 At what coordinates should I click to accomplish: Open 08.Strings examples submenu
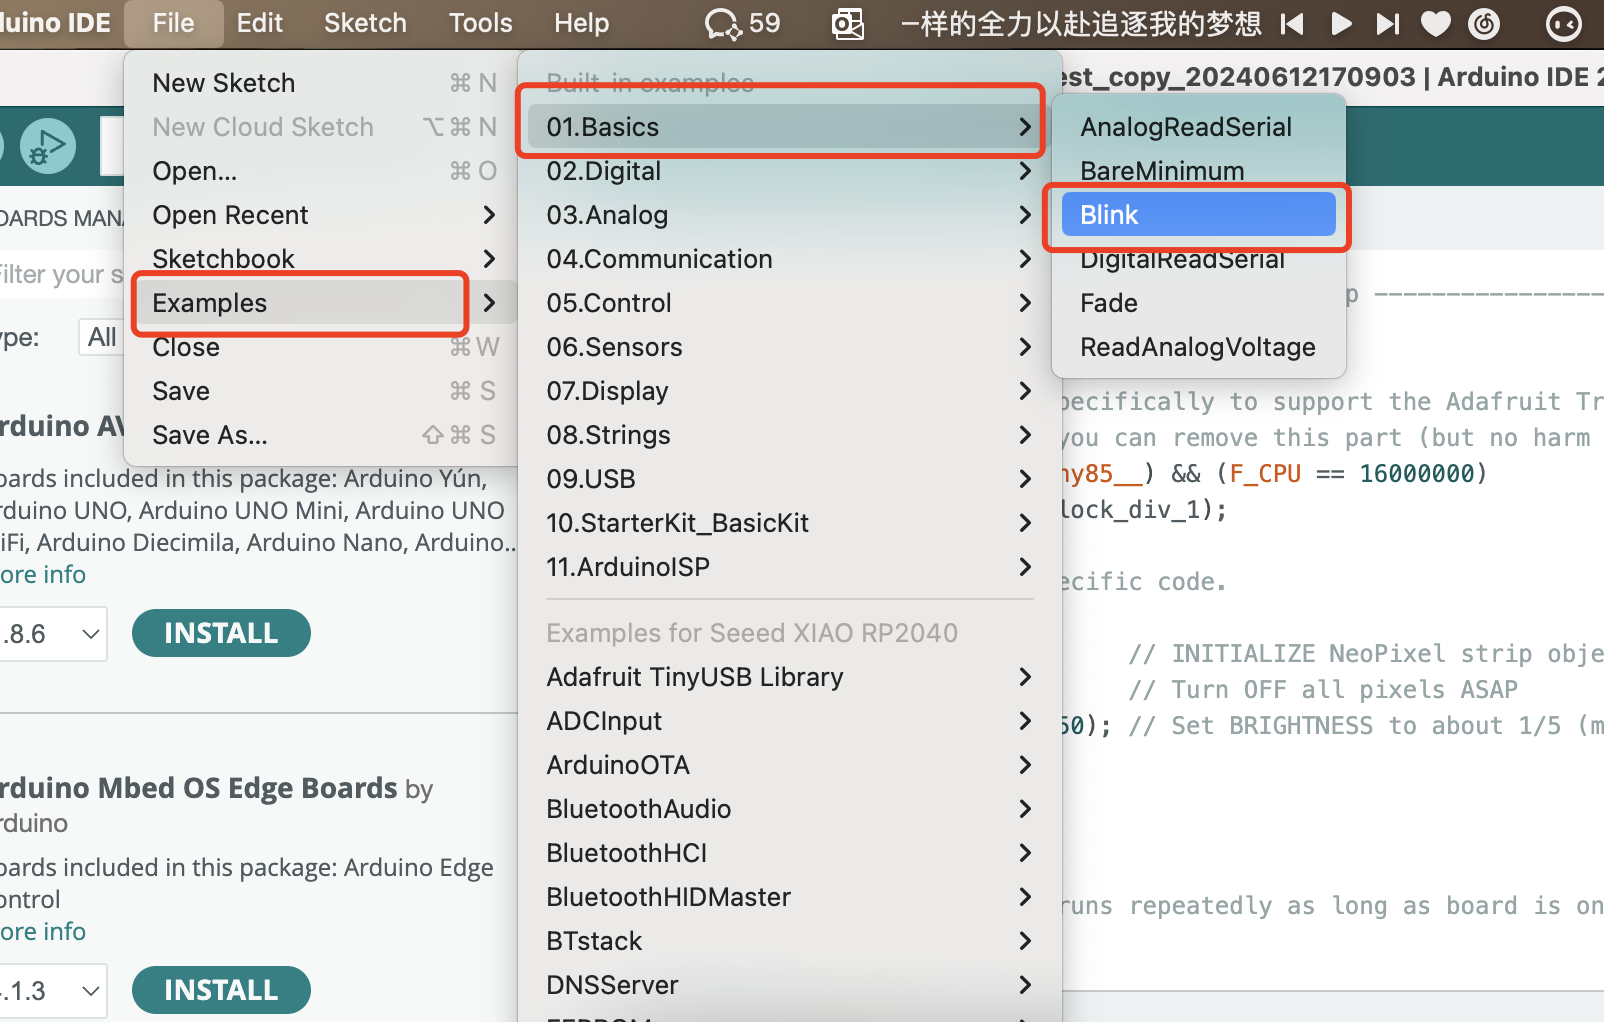point(789,435)
